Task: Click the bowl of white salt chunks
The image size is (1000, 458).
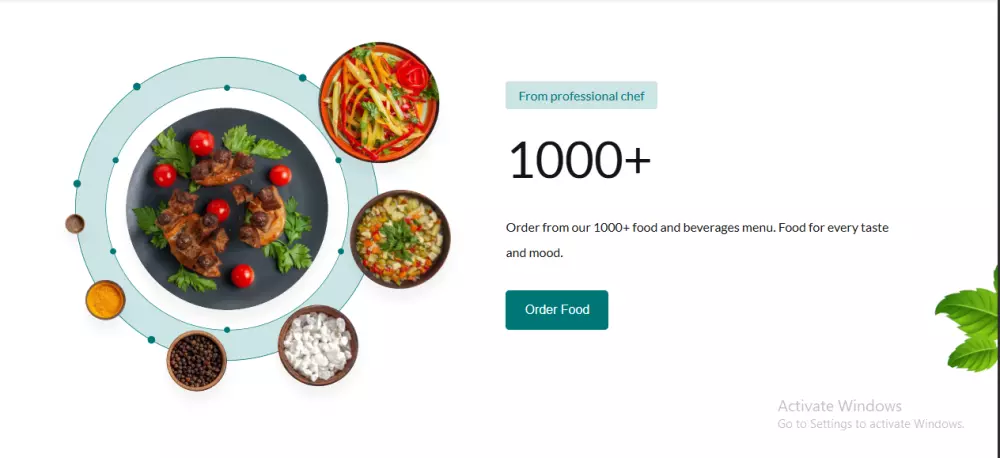Action: pyautogui.click(x=318, y=345)
